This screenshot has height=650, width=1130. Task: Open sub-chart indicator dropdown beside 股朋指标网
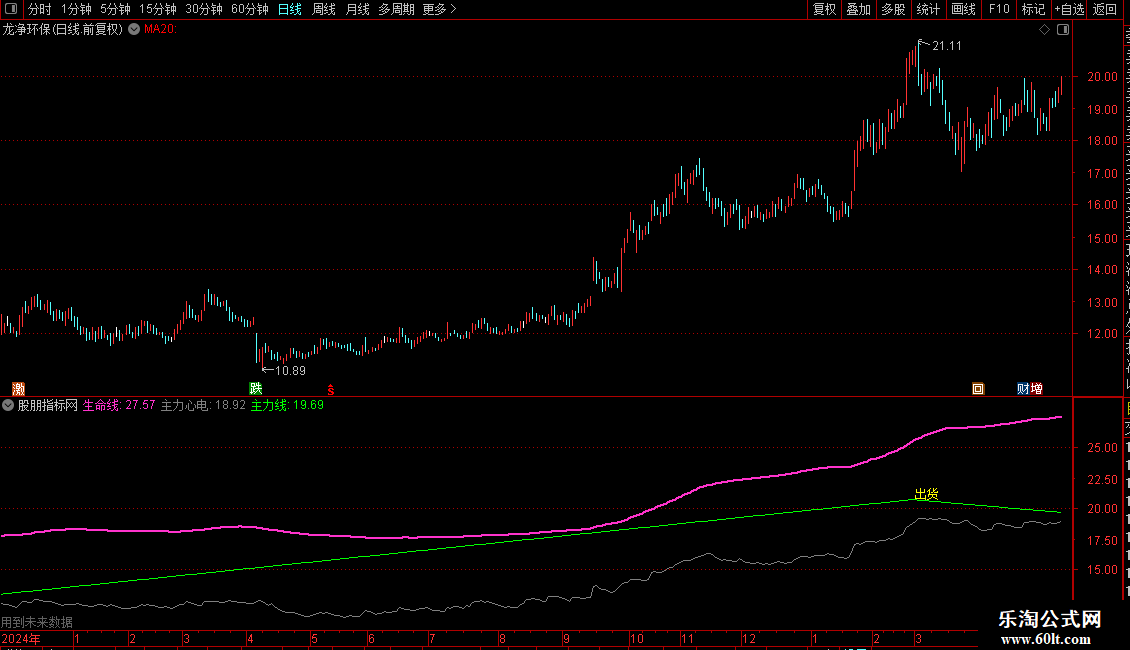click(x=8, y=406)
